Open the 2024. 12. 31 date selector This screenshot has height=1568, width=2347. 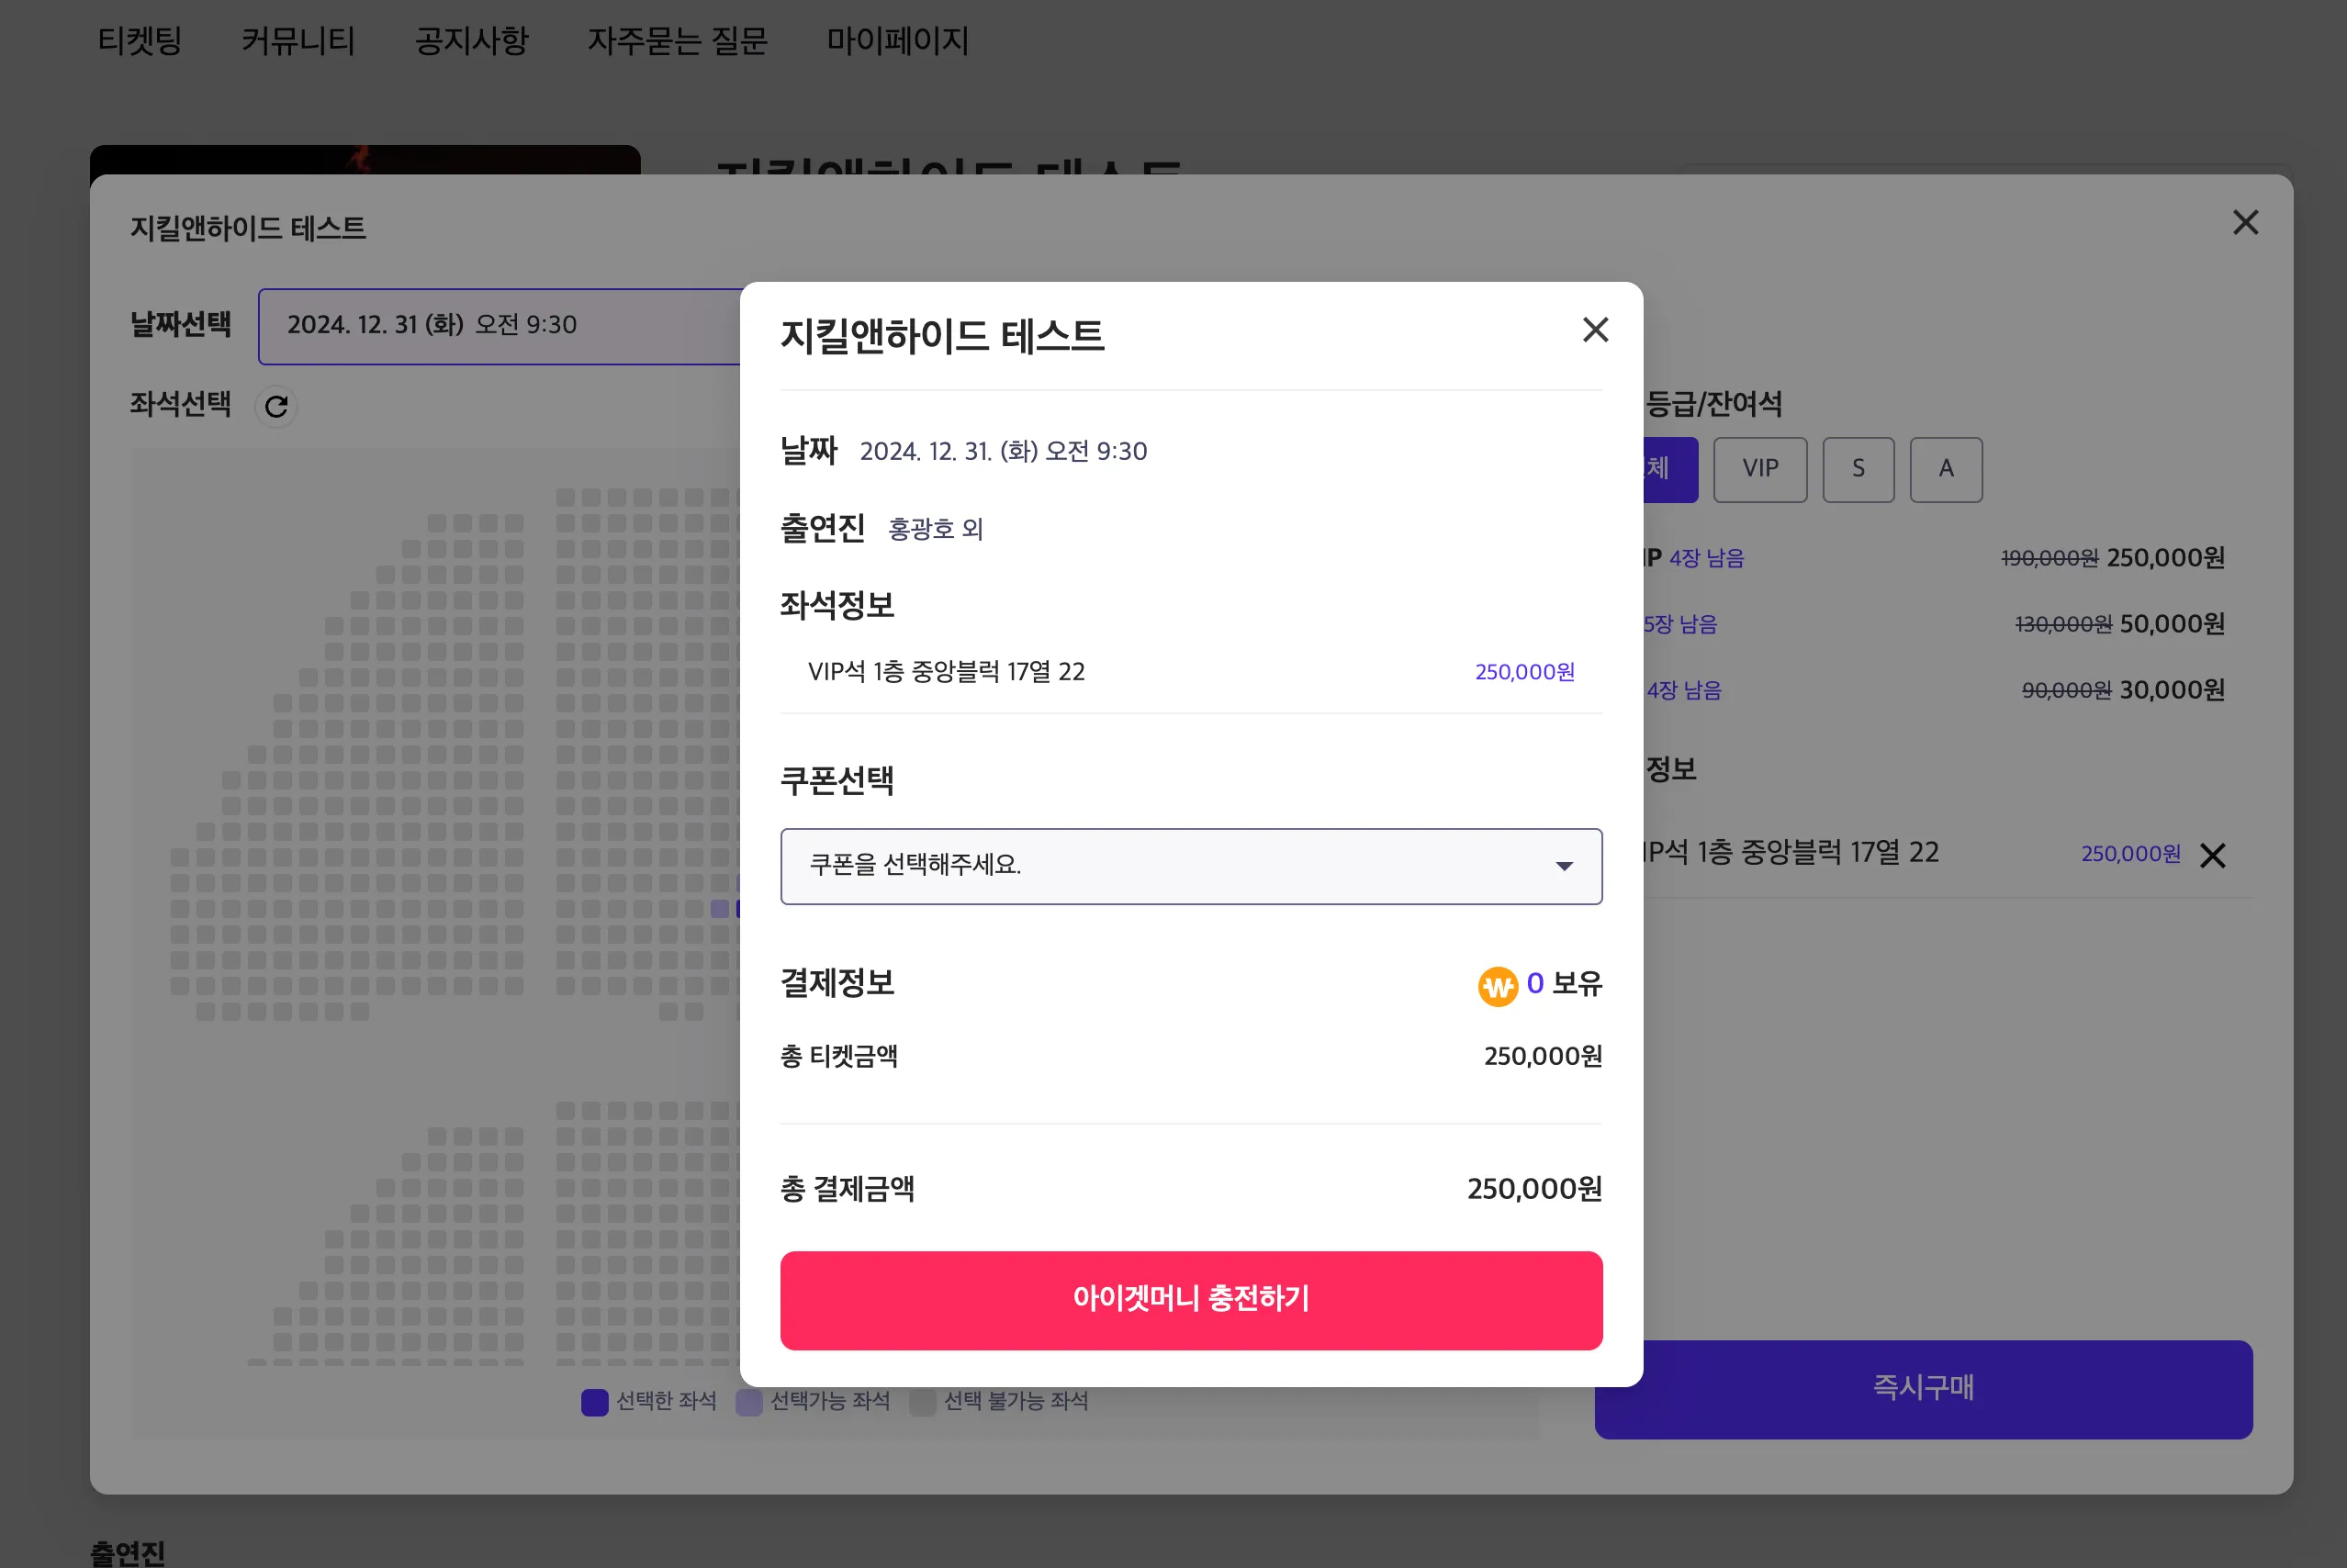pyautogui.click(x=430, y=326)
